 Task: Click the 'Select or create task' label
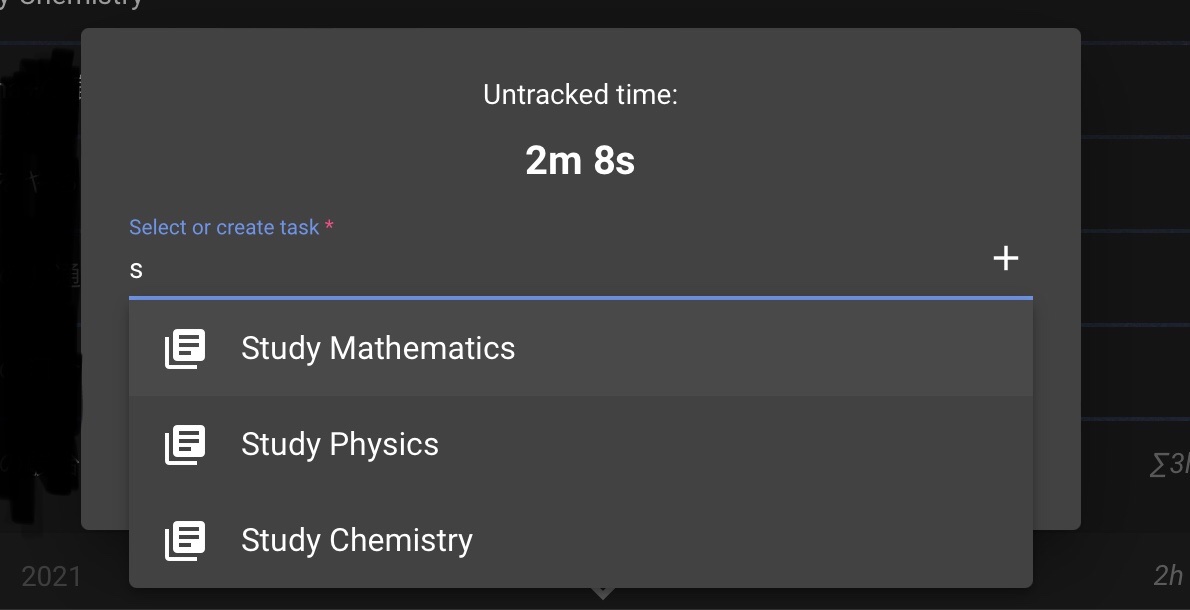click(222, 227)
